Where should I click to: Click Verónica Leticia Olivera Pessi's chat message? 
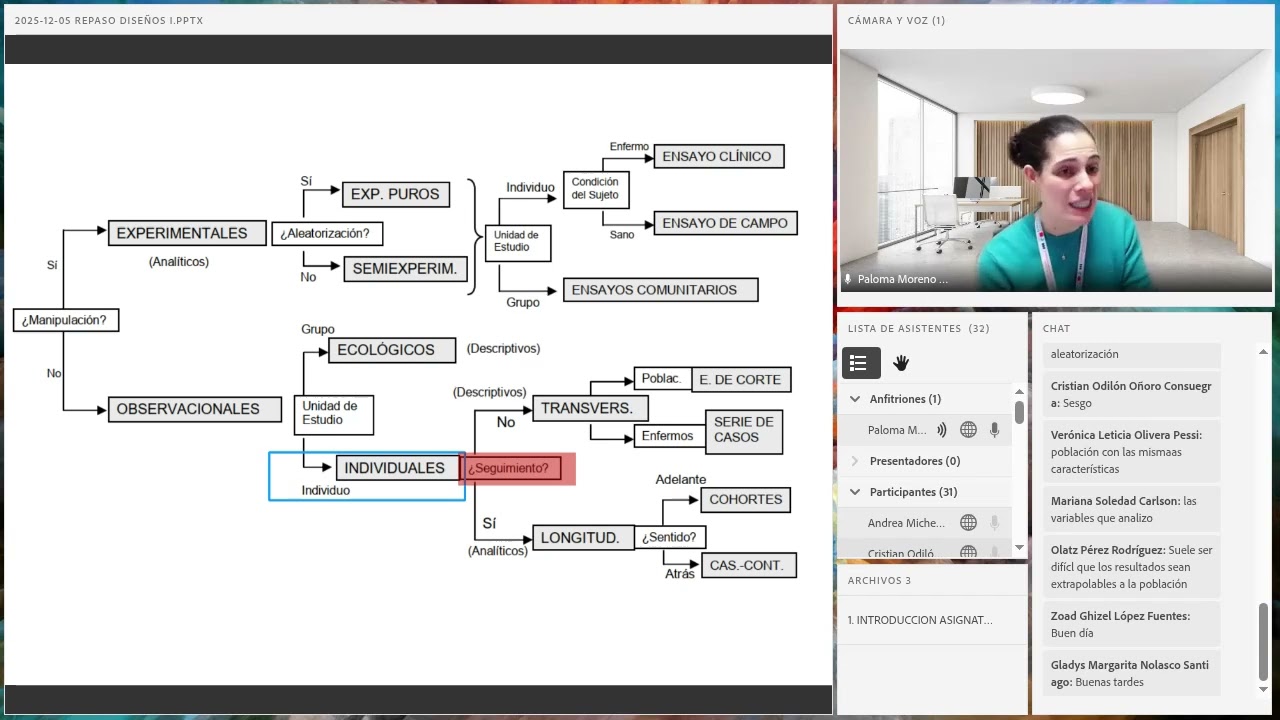coord(1133,452)
